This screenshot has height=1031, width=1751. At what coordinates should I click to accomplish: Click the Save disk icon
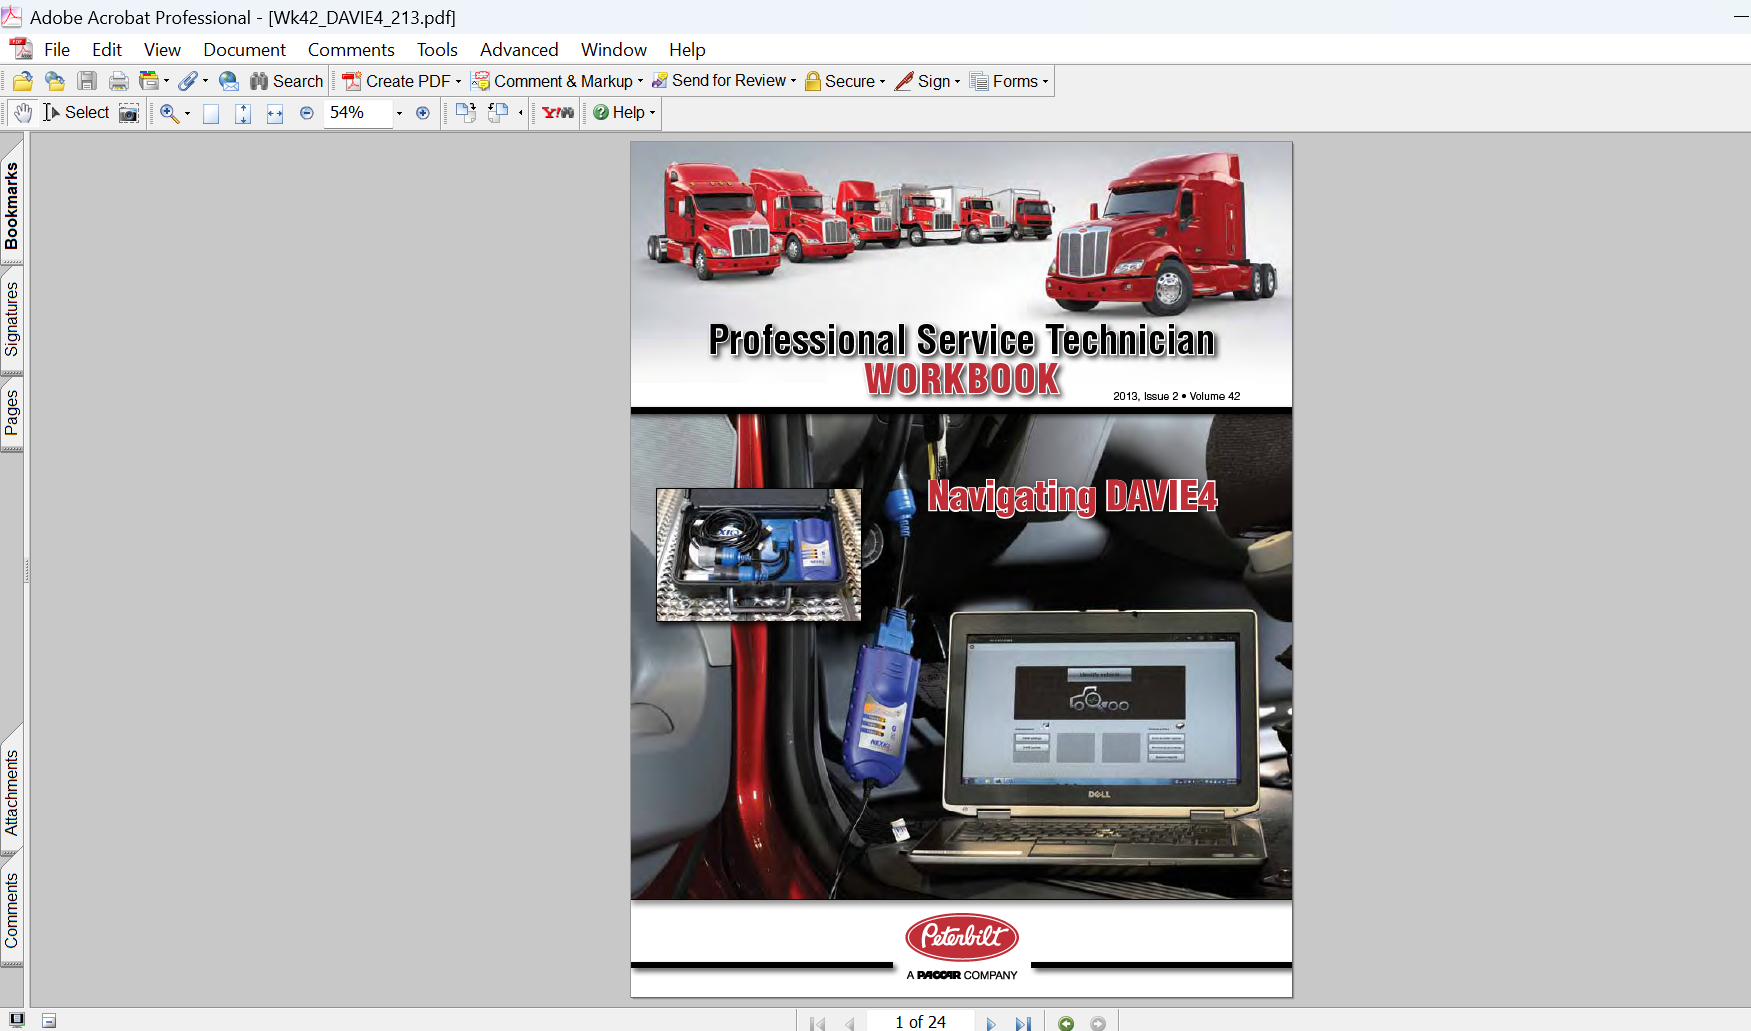[87, 81]
